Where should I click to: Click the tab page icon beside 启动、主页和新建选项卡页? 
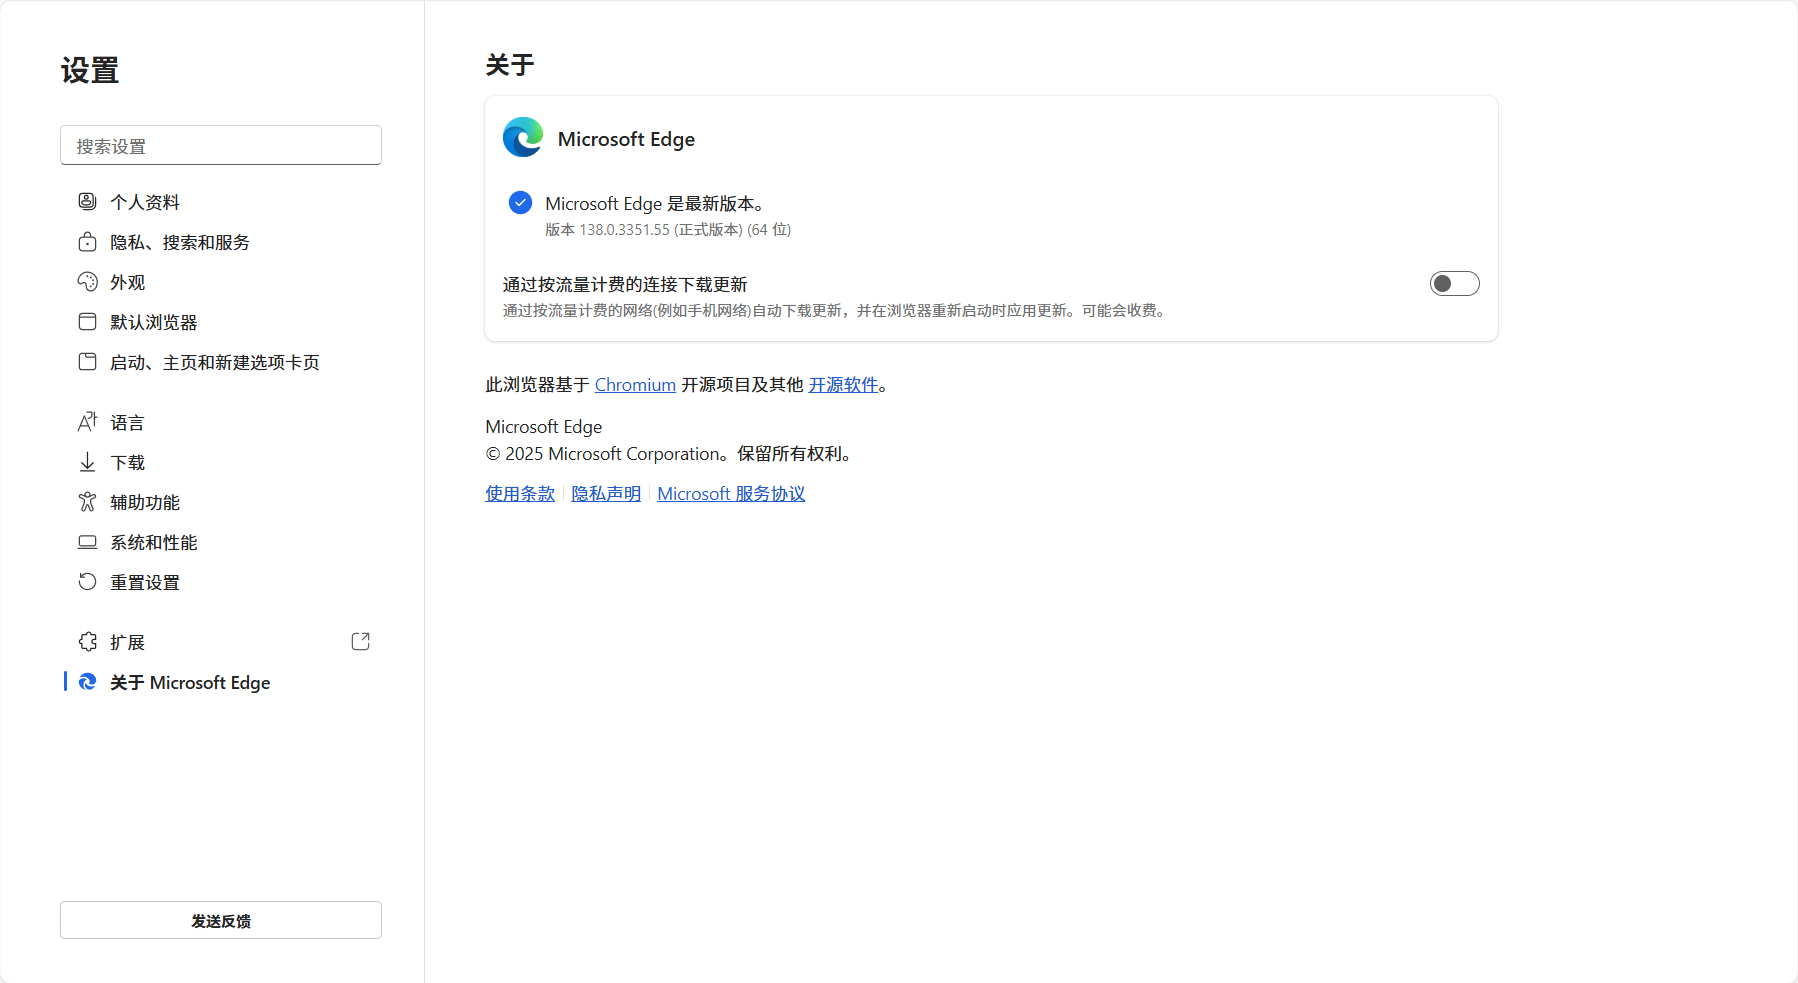click(88, 361)
